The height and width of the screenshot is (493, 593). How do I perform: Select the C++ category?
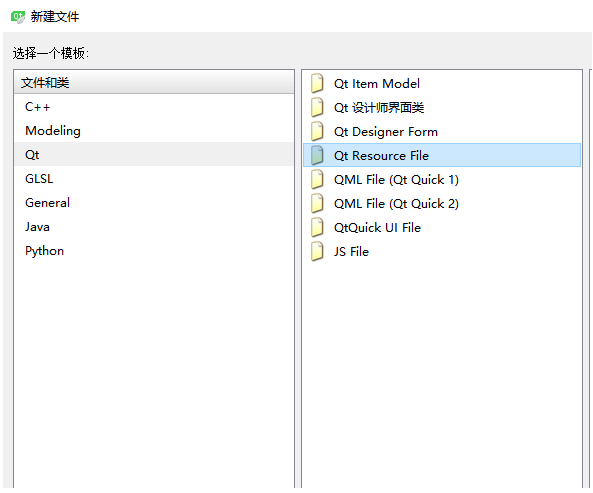pyautogui.click(x=154, y=107)
